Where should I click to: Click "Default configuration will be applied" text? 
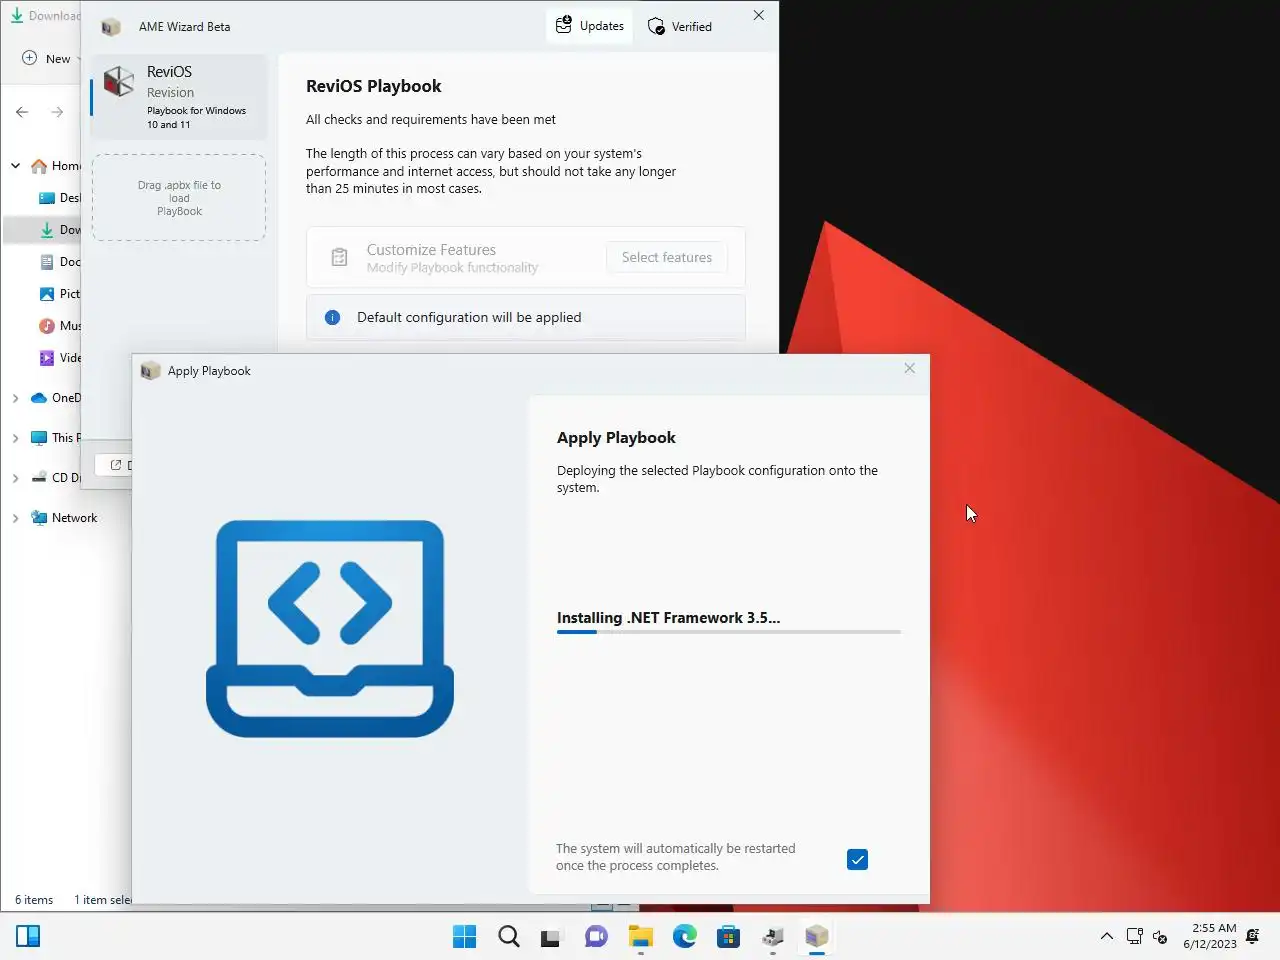tap(469, 317)
